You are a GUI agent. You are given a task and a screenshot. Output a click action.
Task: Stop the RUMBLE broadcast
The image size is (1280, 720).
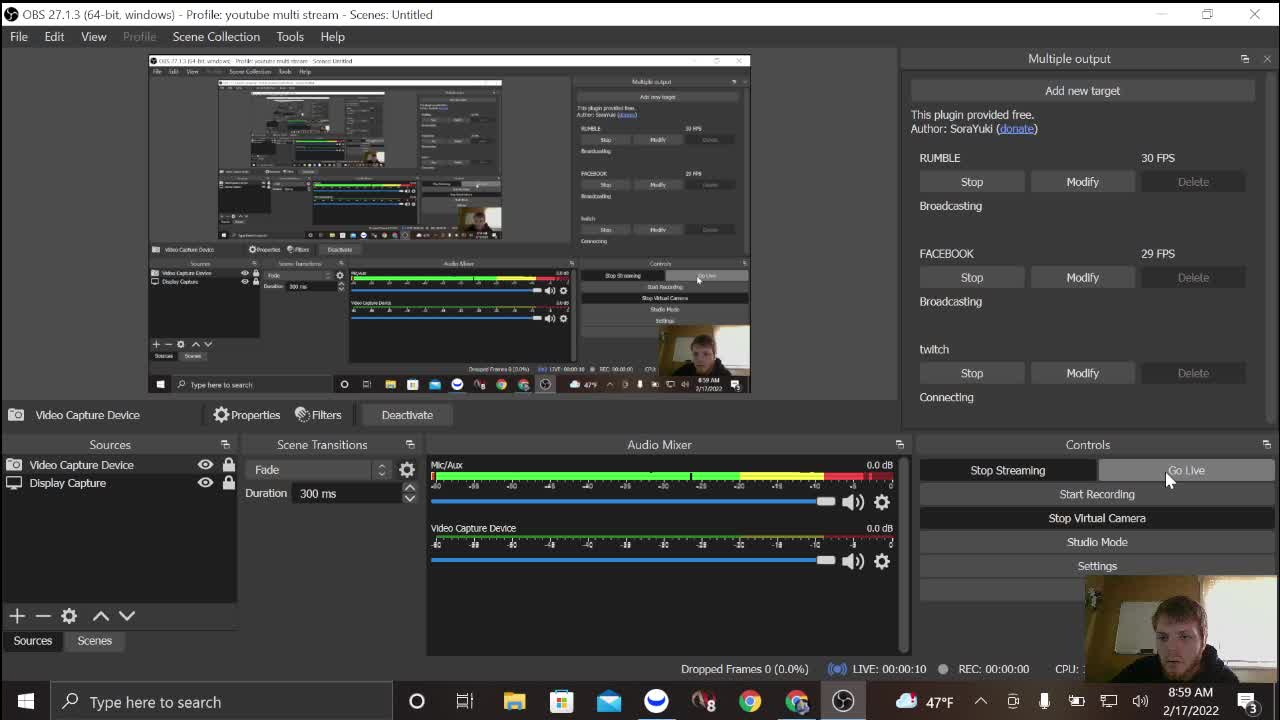972,182
